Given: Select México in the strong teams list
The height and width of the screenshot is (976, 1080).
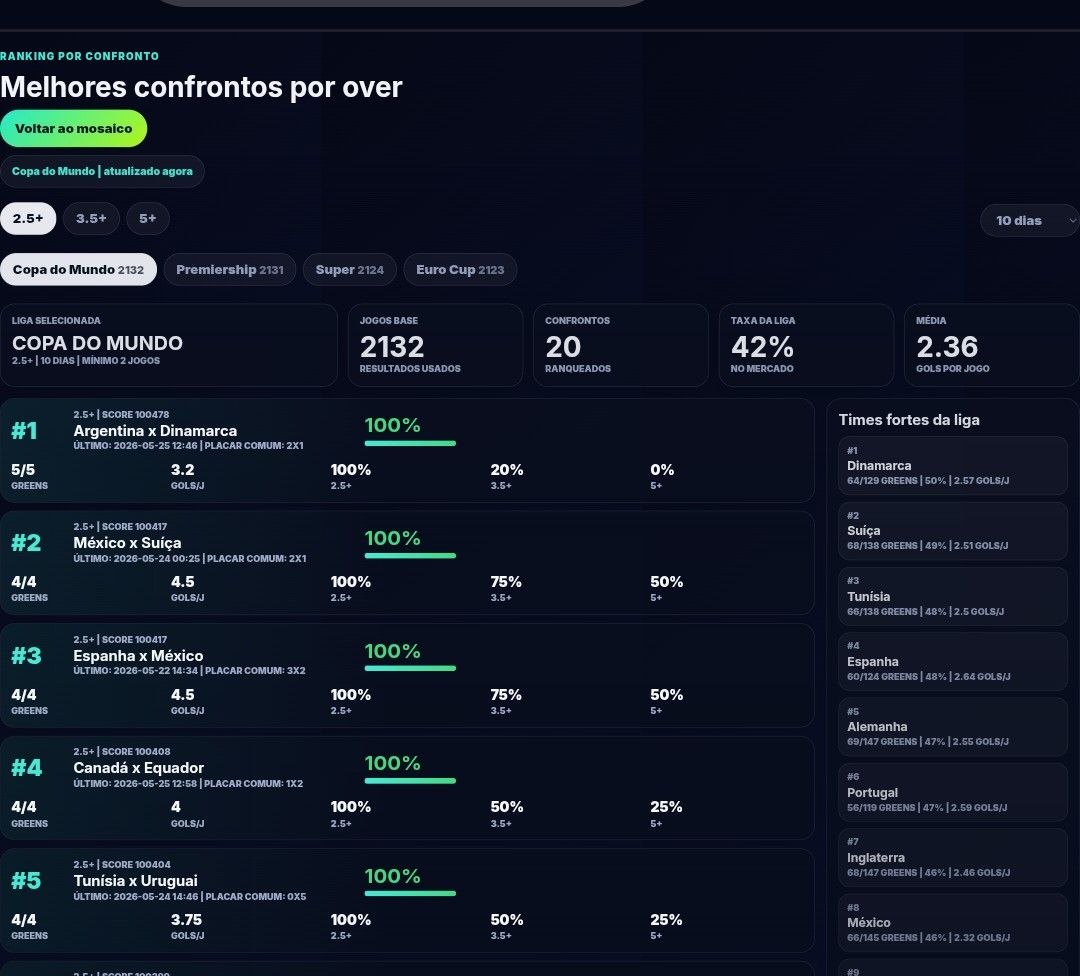Looking at the screenshot, I should point(953,923).
